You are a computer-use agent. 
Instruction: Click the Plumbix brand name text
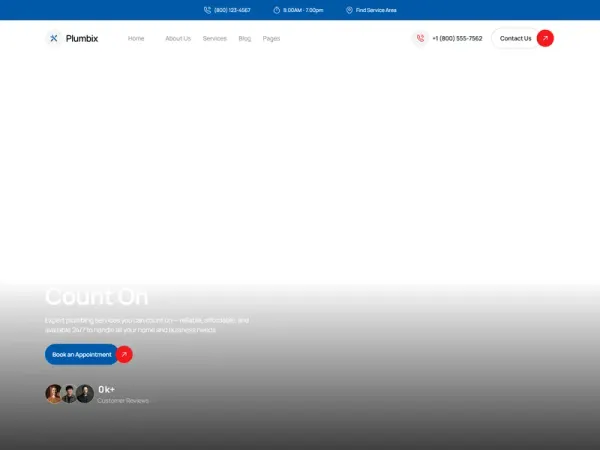(82, 38)
